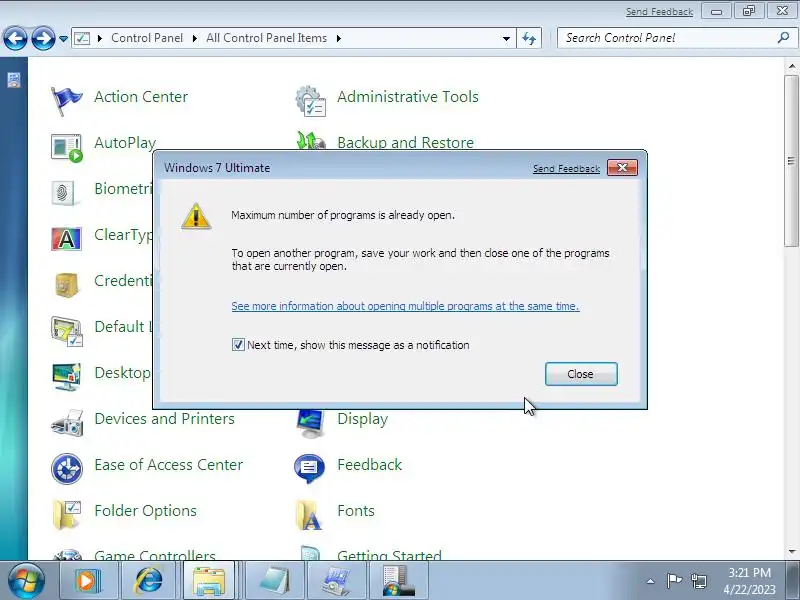The width and height of the screenshot is (800, 600).
Task: Click the small sidebar icon at top left
Action: [14, 80]
